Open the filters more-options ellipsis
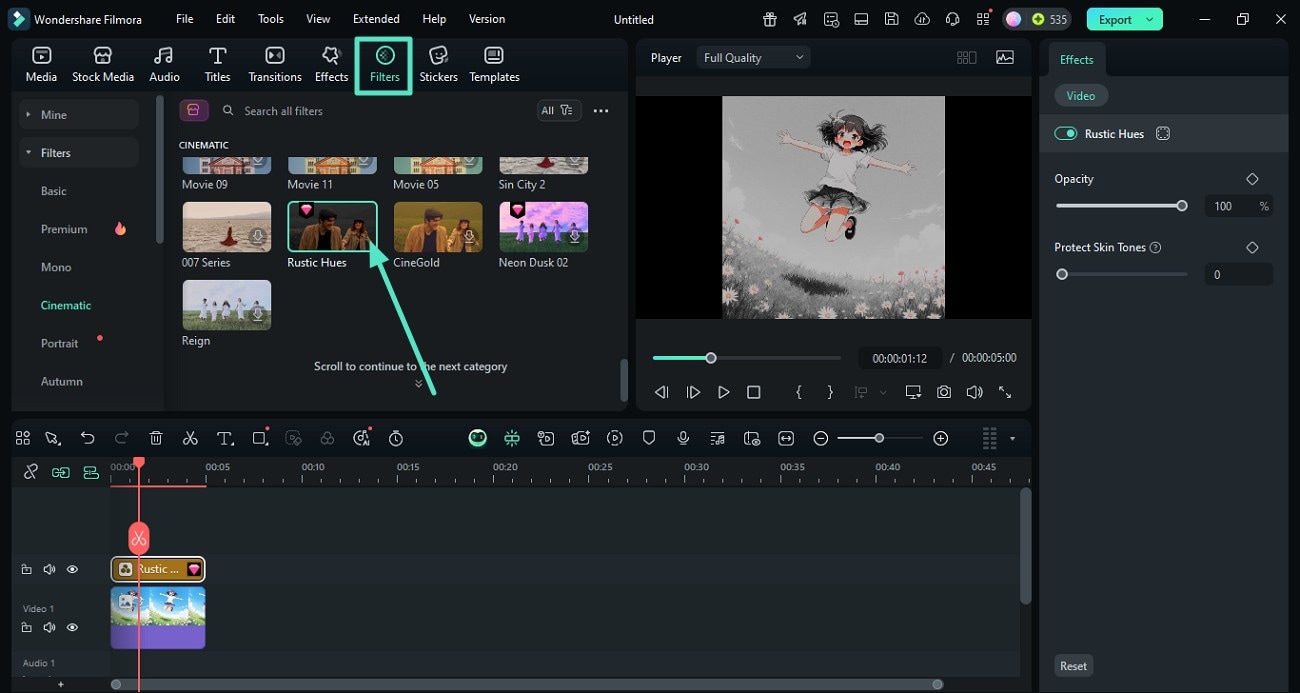 click(601, 111)
